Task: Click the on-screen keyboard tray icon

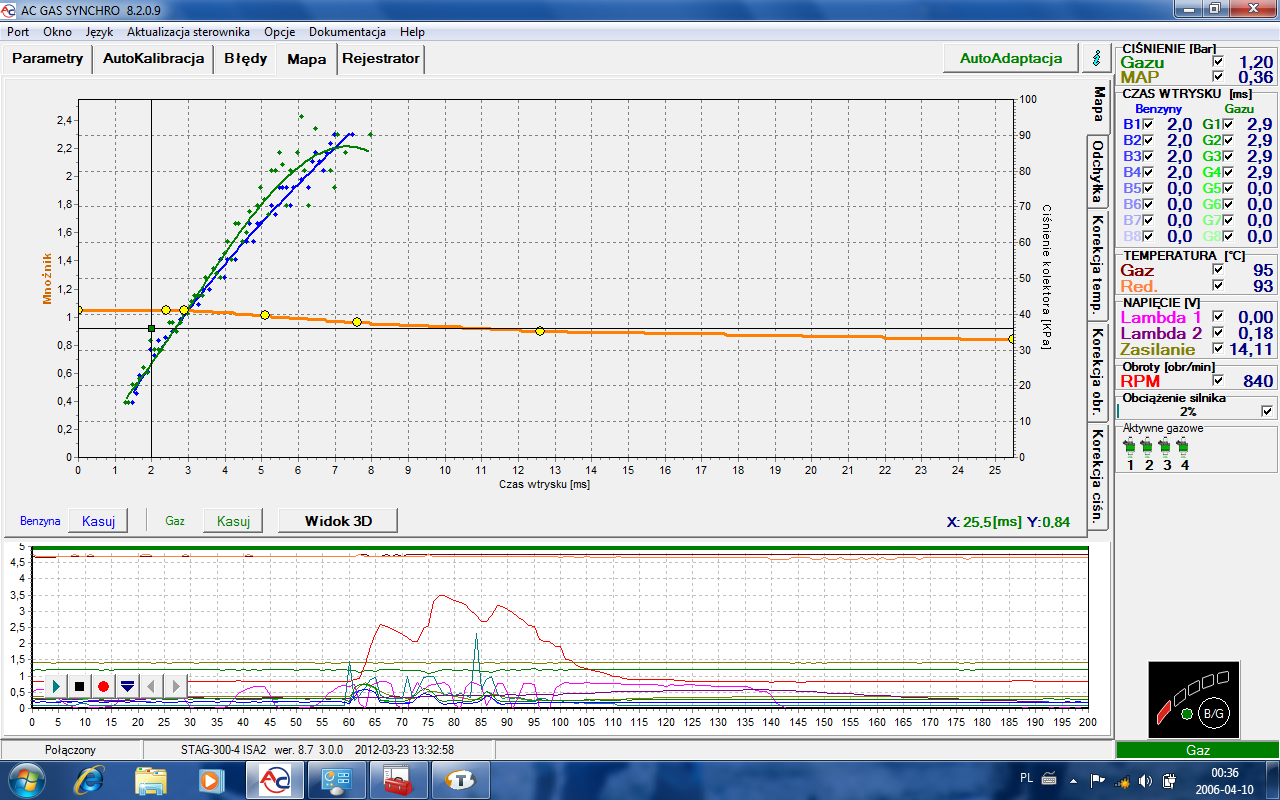Action: pyautogui.click(x=1050, y=777)
